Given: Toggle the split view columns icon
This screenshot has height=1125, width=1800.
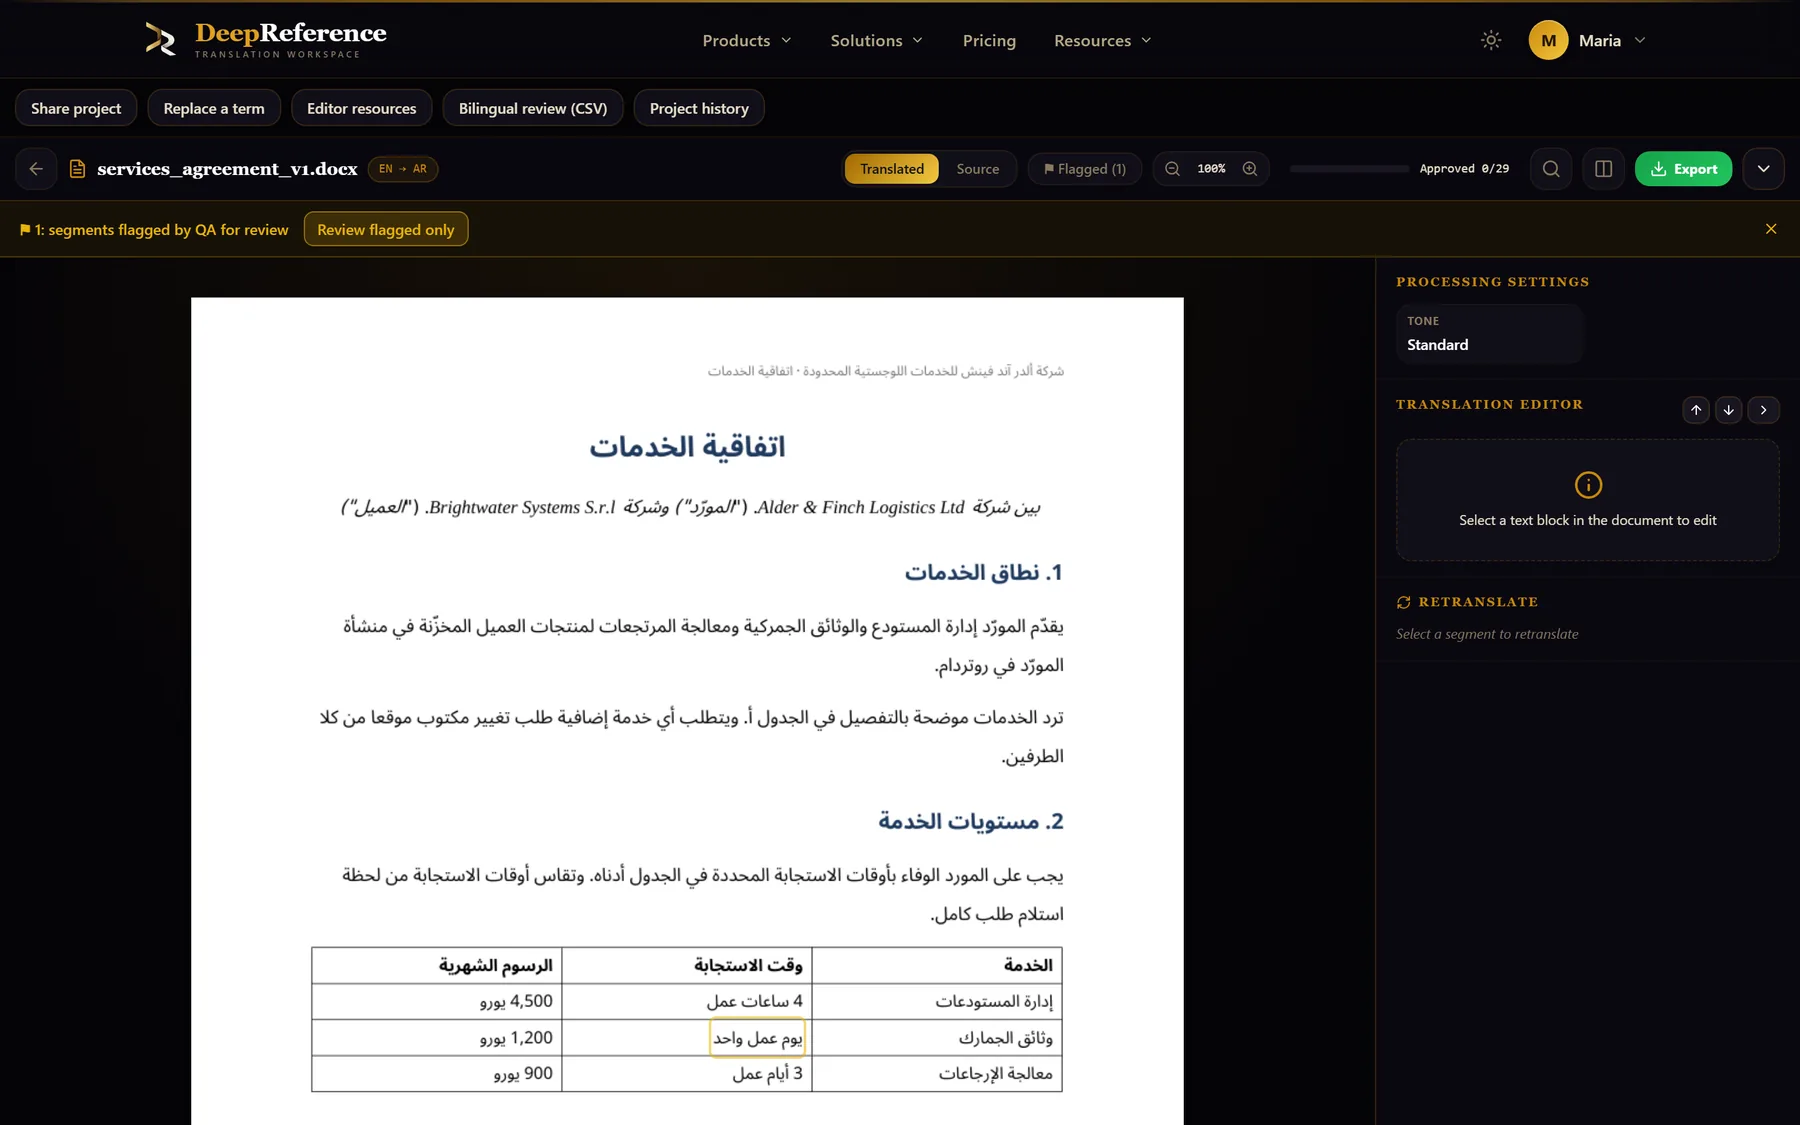Looking at the screenshot, I should click(x=1604, y=169).
